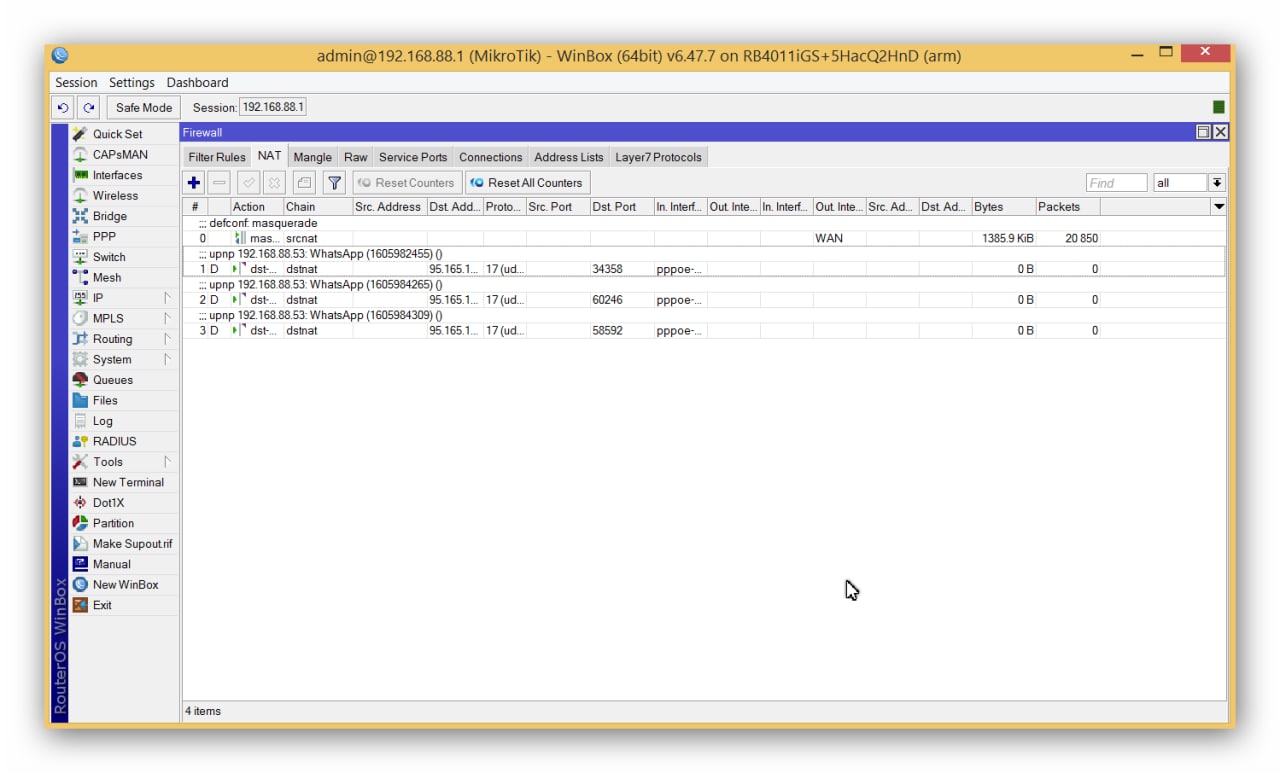Open filter funnel in Firewall toolbar
This screenshot has width=1280, height=773.
[334, 183]
